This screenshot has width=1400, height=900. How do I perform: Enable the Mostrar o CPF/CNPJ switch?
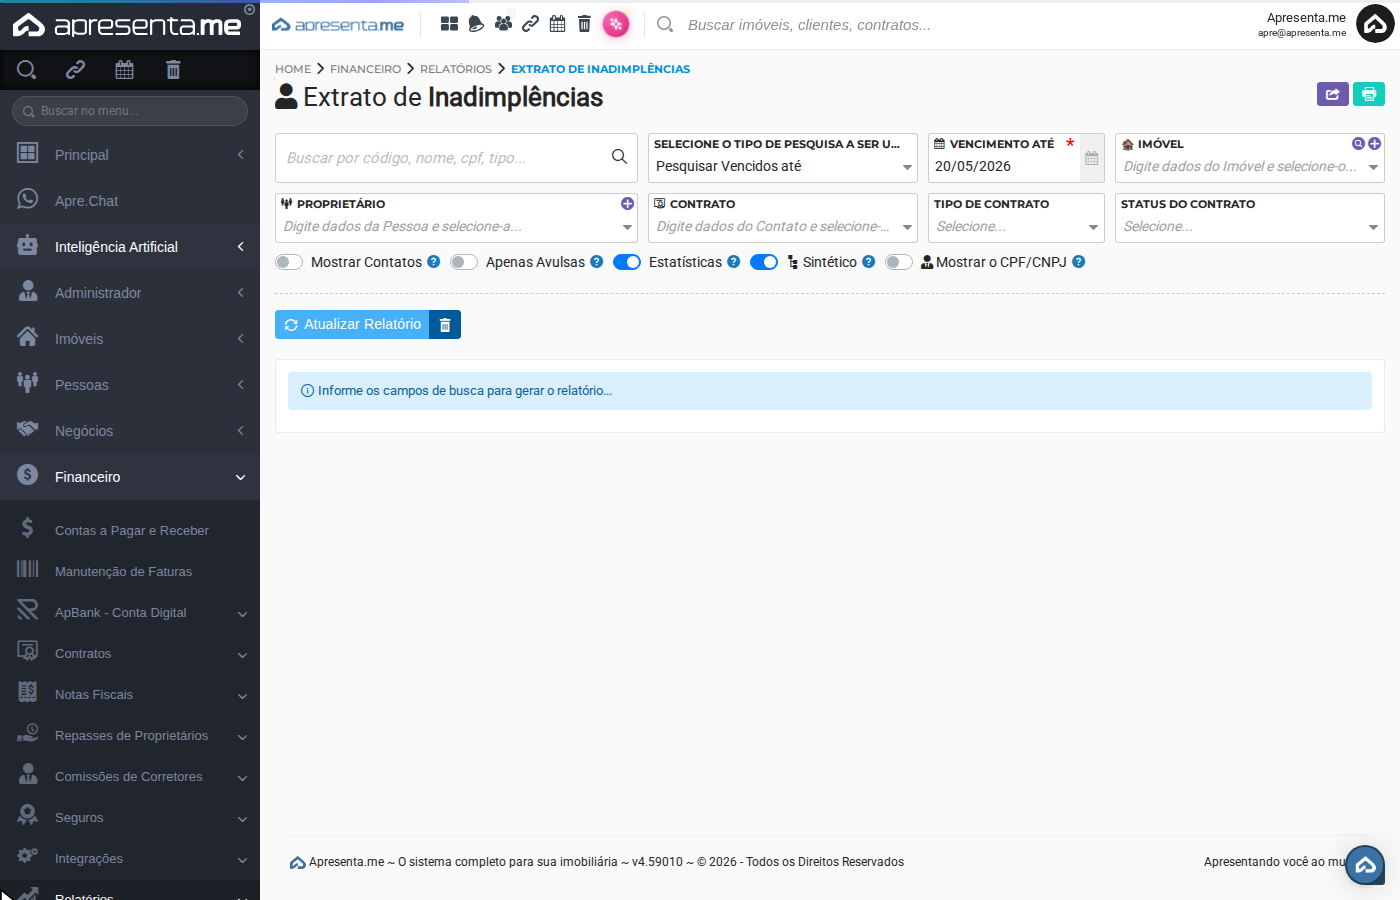click(x=899, y=262)
